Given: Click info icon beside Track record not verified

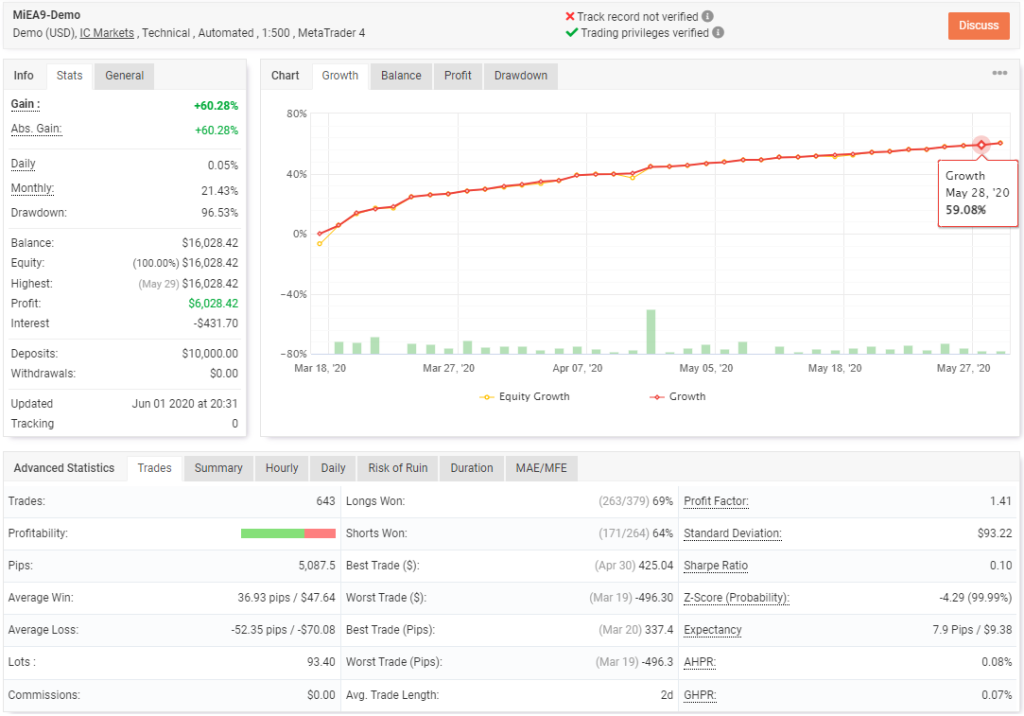Looking at the screenshot, I should [x=707, y=16].
